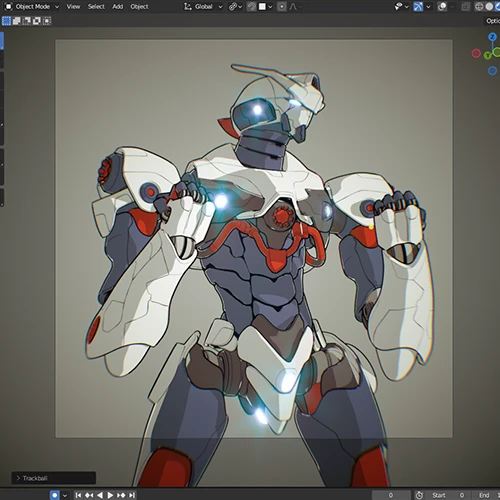The image size is (500, 500).
Task: Switch to wireframe viewport shading
Action: click(x=479, y=6)
